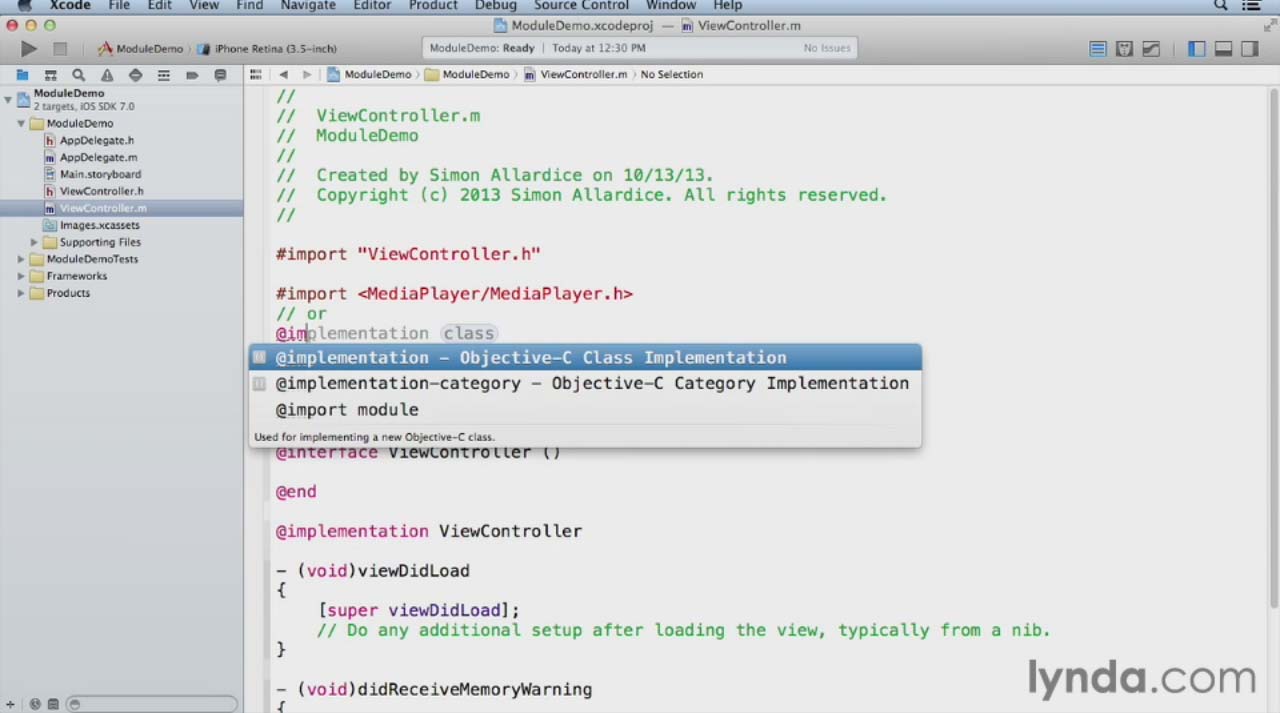The width and height of the screenshot is (1280, 713).
Task: Expand the Supporting Files group
Action: point(34,242)
